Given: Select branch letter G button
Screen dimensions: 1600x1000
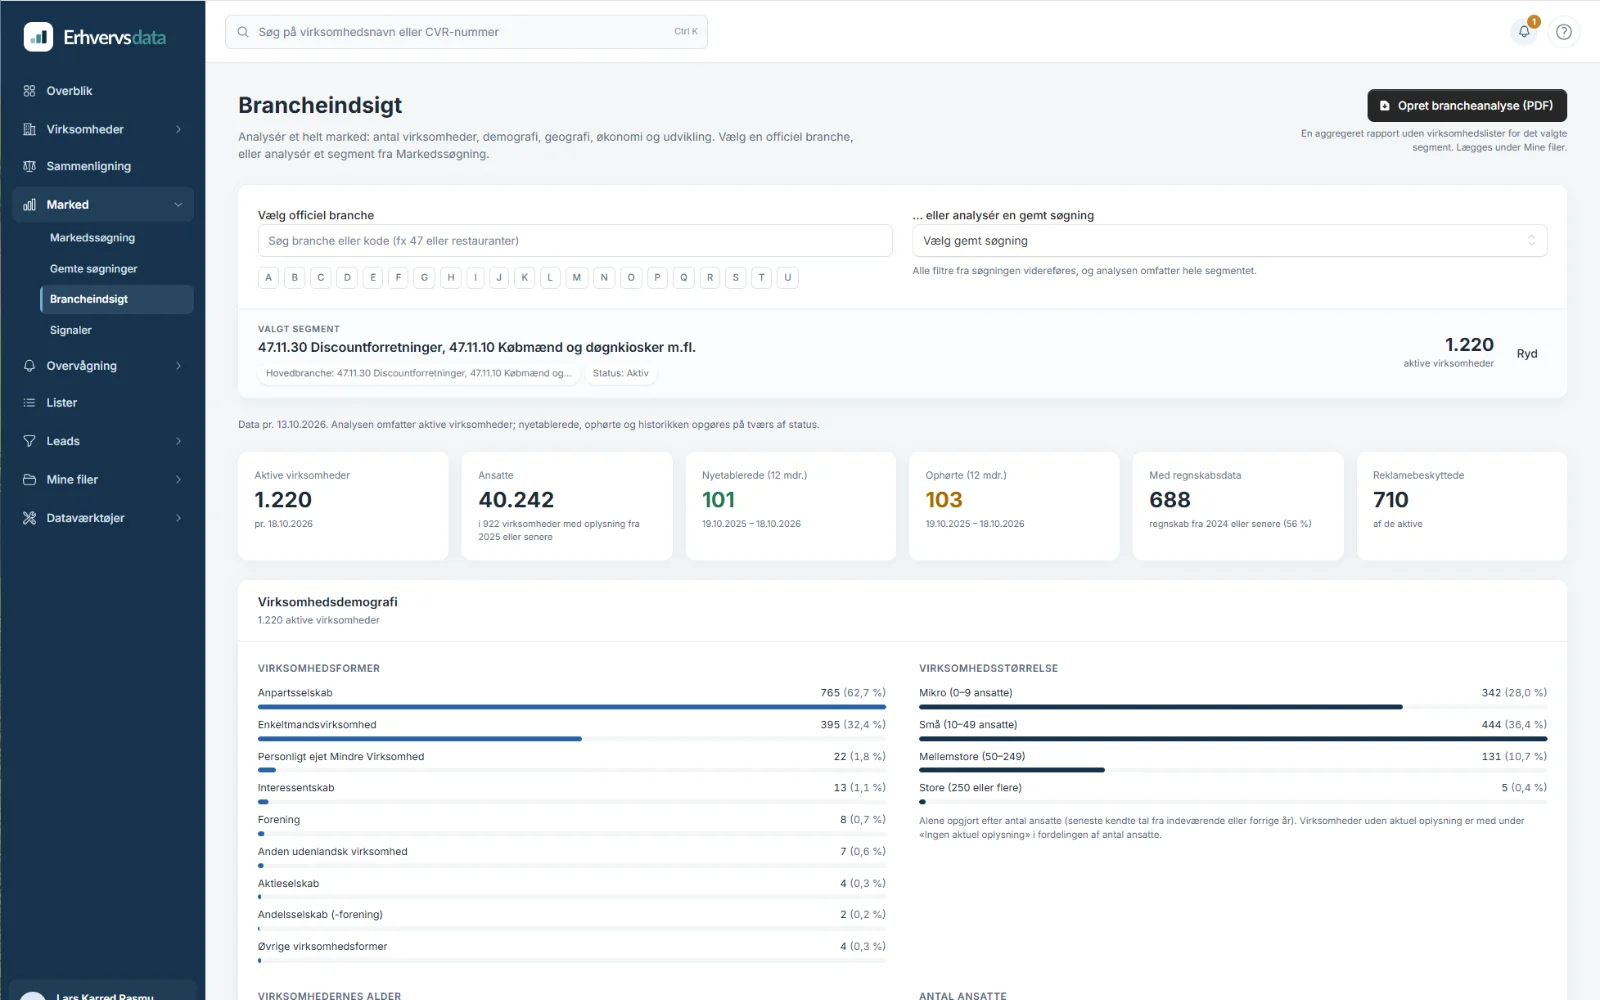Looking at the screenshot, I should (x=424, y=278).
